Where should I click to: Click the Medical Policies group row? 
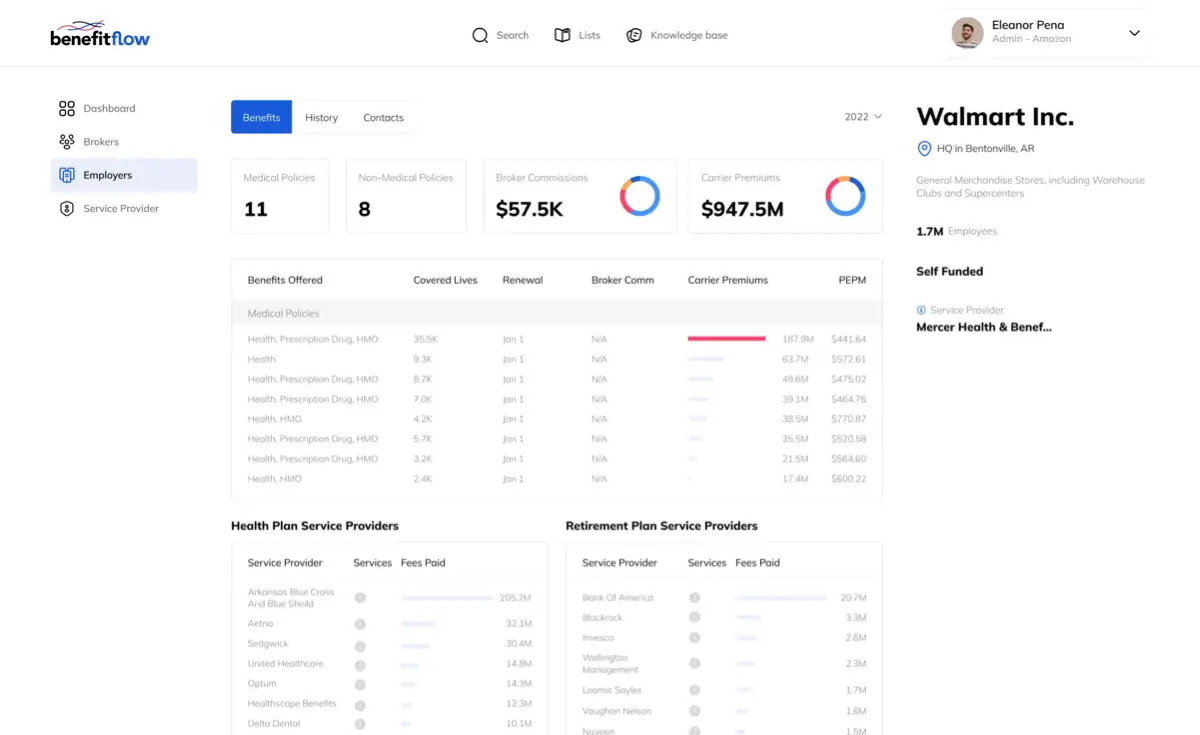(x=557, y=313)
